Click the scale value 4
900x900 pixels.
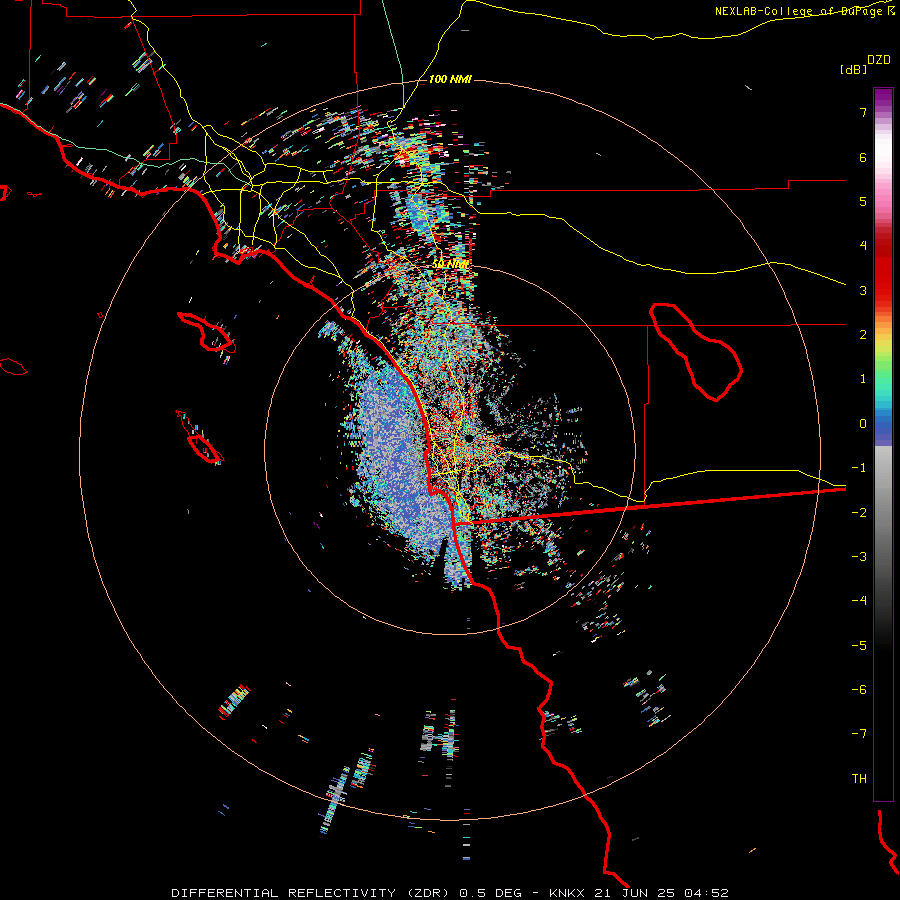[863, 246]
